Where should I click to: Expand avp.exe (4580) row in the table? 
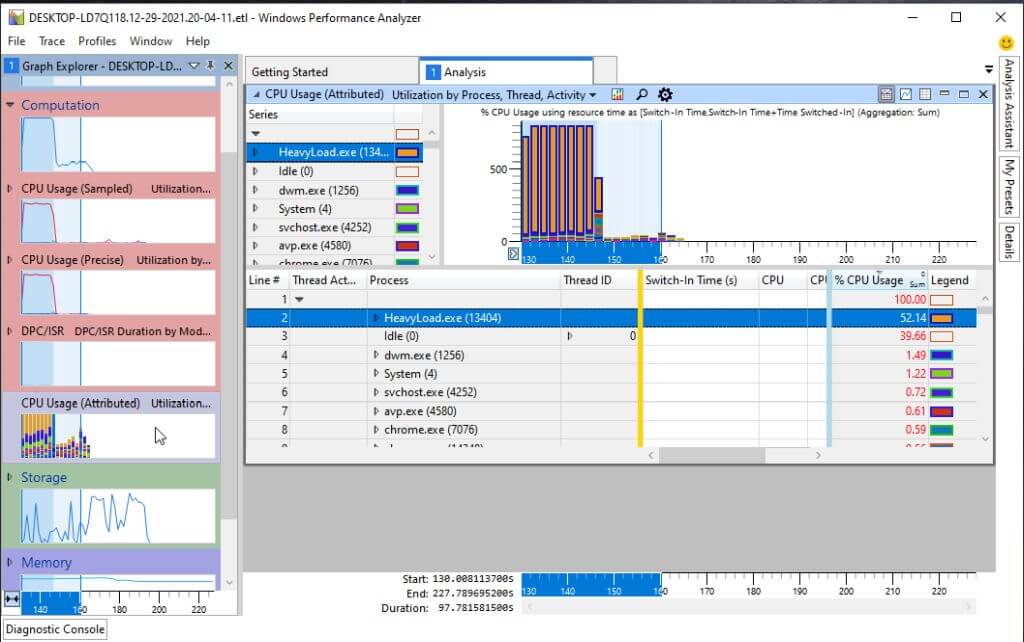tap(376, 411)
